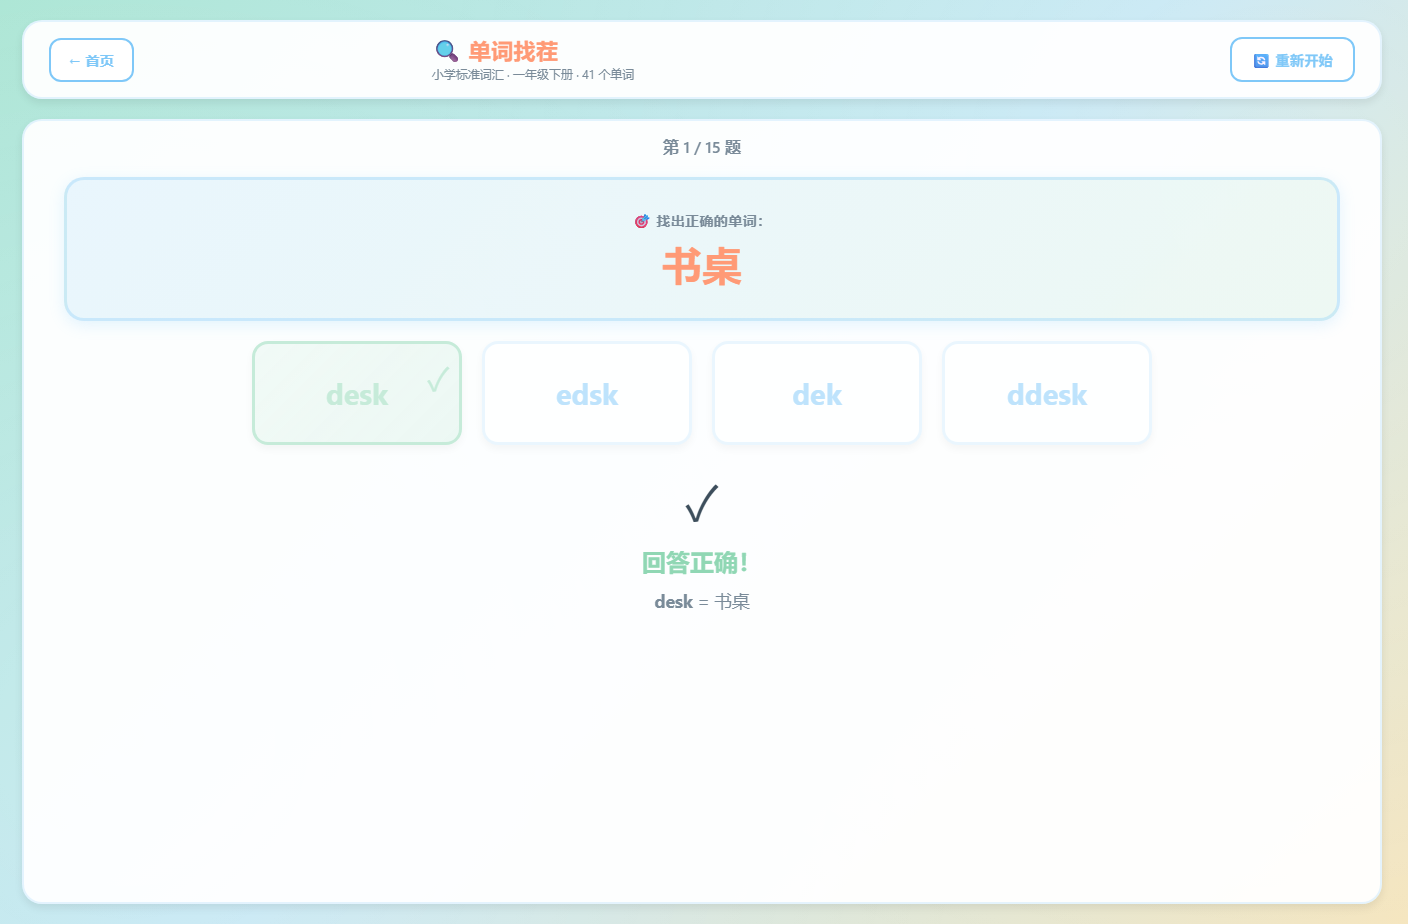This screenshot has width=1408, height=924.
Task: Choose the misspelled option "edsk"
Action: point(587,395)
